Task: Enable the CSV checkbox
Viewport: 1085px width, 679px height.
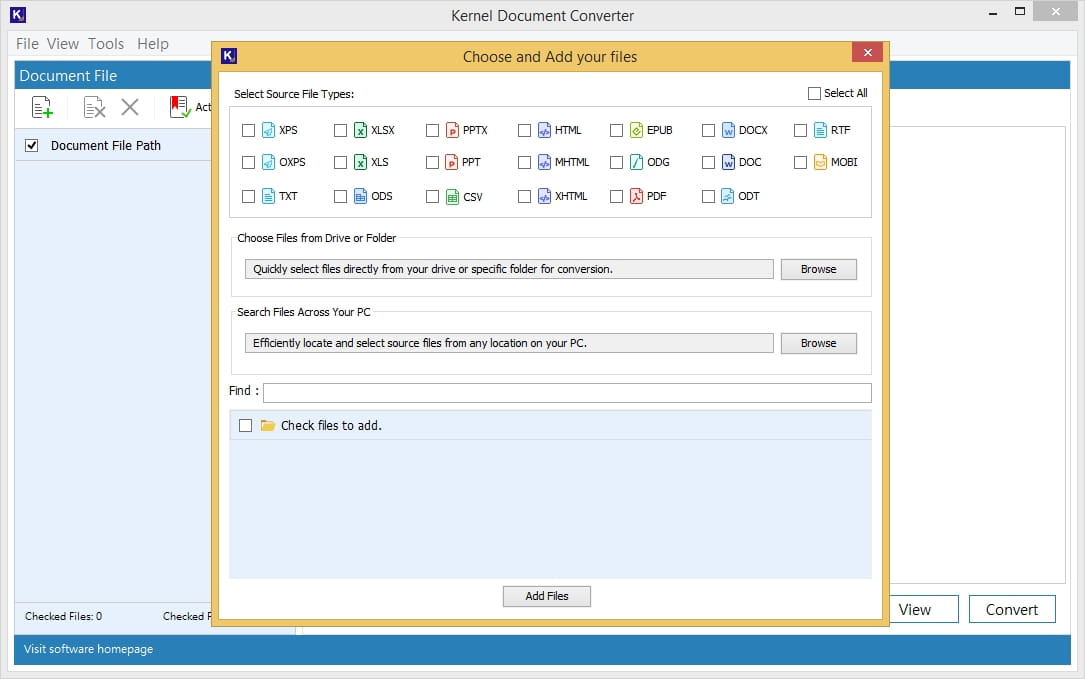Action: (432, 197)
